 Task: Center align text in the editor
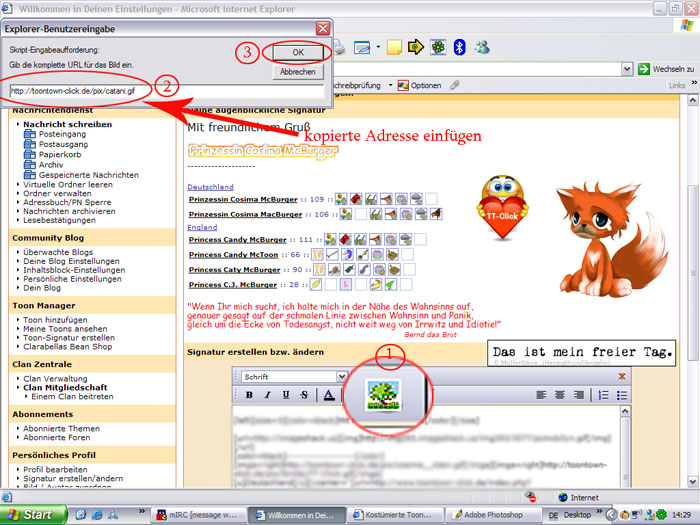tap(560, 395)
